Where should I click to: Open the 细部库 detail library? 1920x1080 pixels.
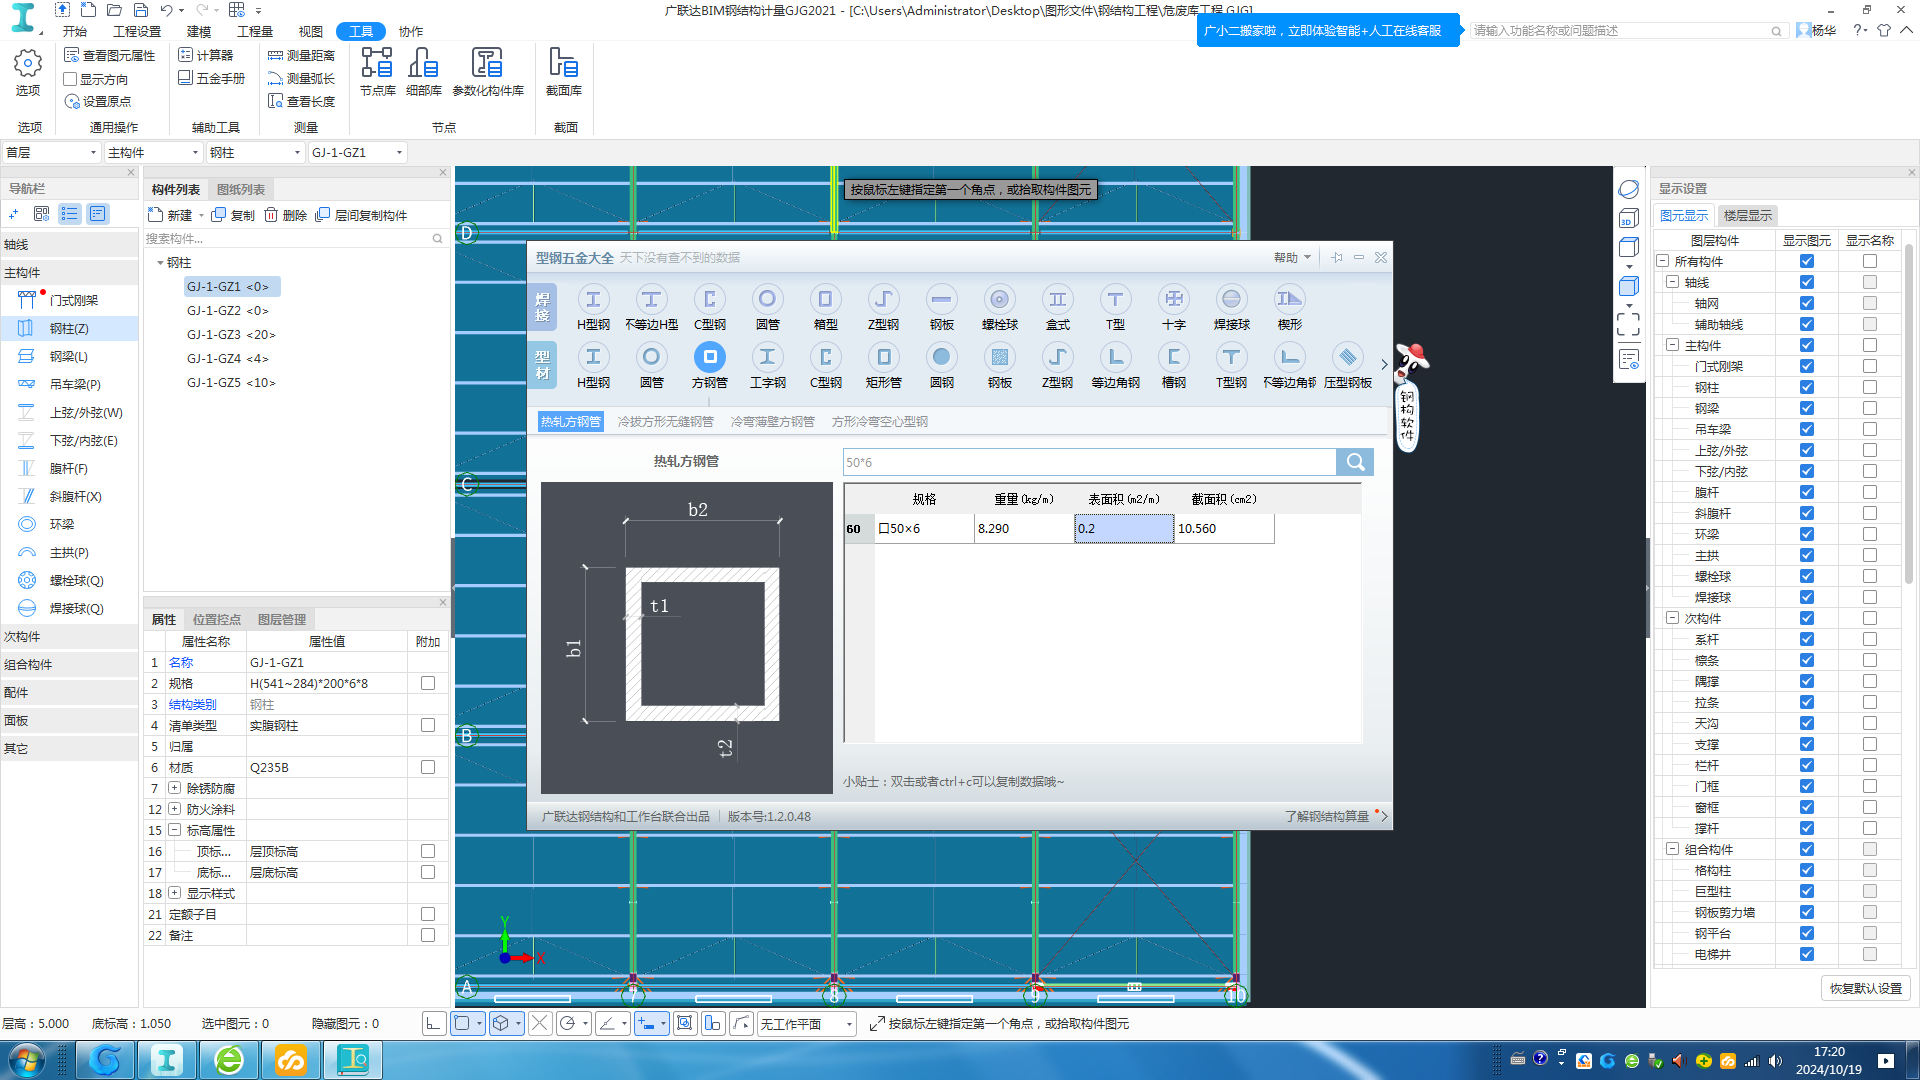[x=423, y=72]
